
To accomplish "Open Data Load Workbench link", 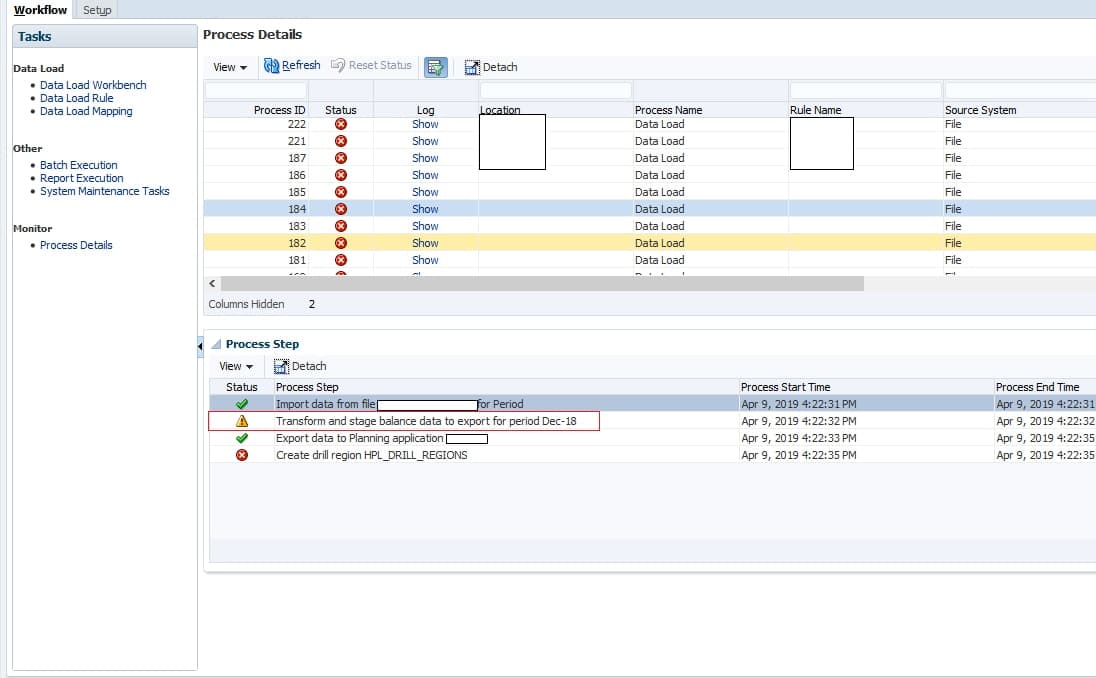I will (92, 85).
